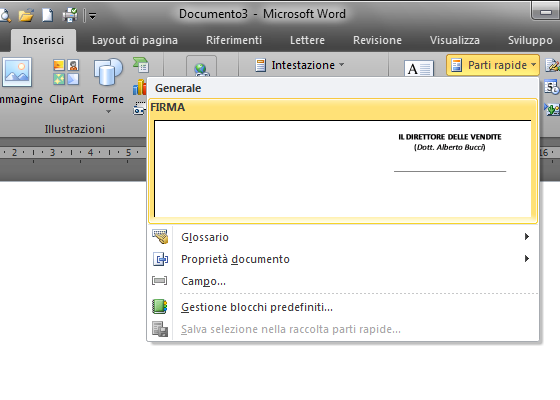The width and height of the screenshot is (560, 400).
Task: Expand the Intestazione header dropdown
Action: point(300,65)
